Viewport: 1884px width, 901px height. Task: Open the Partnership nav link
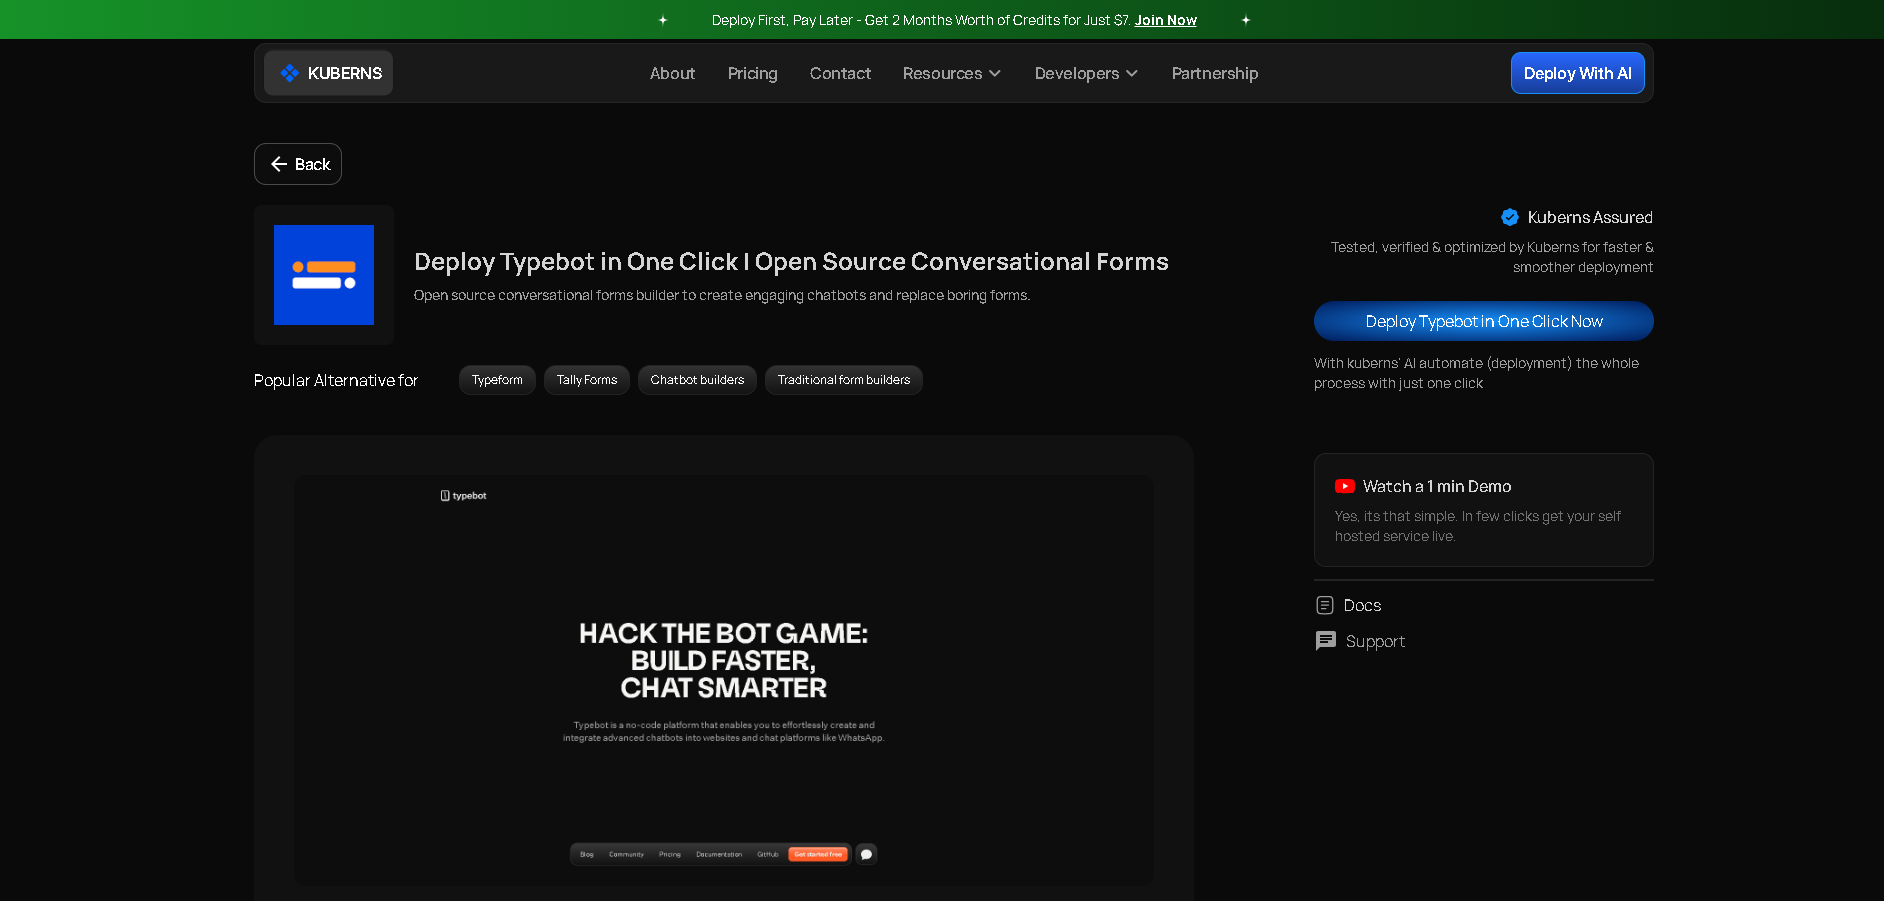[x=1214, y=73]
